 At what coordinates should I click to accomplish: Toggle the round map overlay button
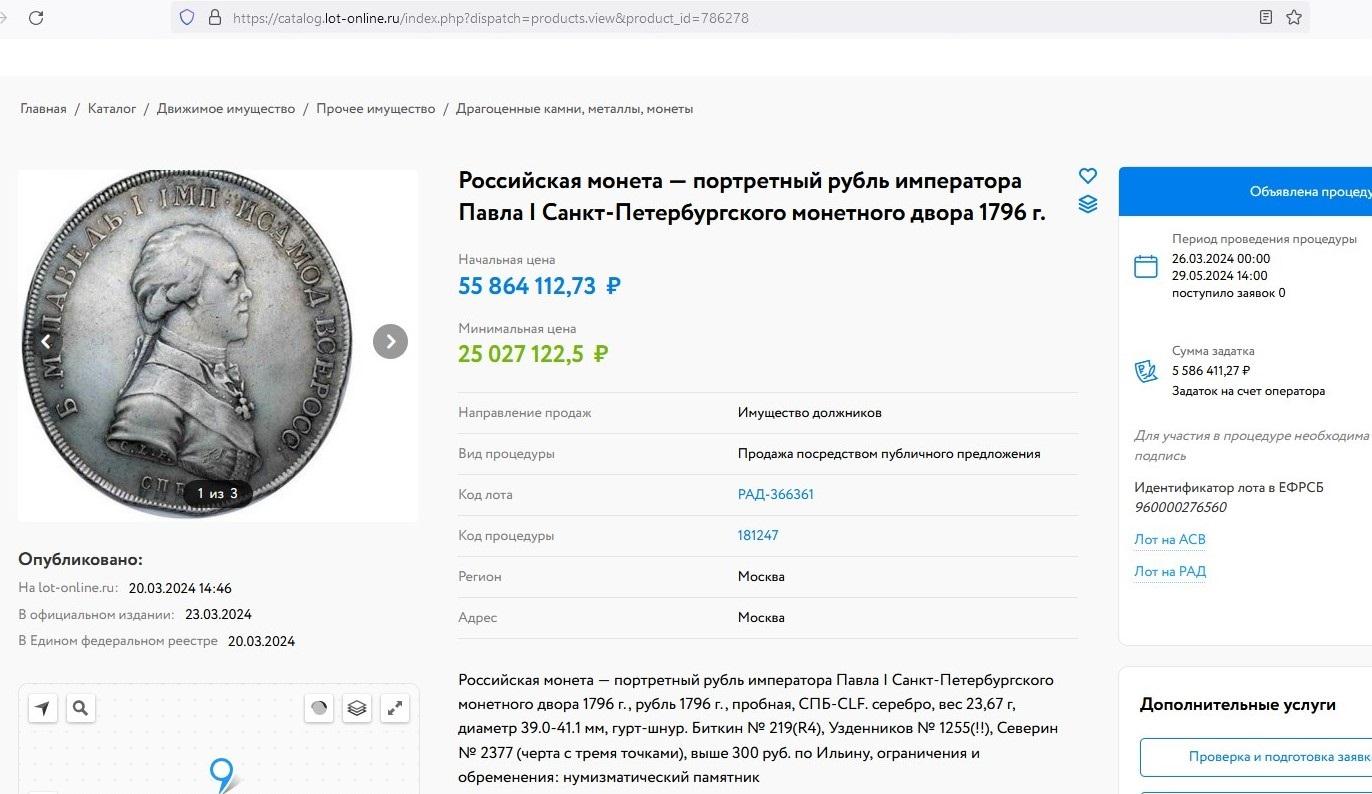tap(319, 708)
